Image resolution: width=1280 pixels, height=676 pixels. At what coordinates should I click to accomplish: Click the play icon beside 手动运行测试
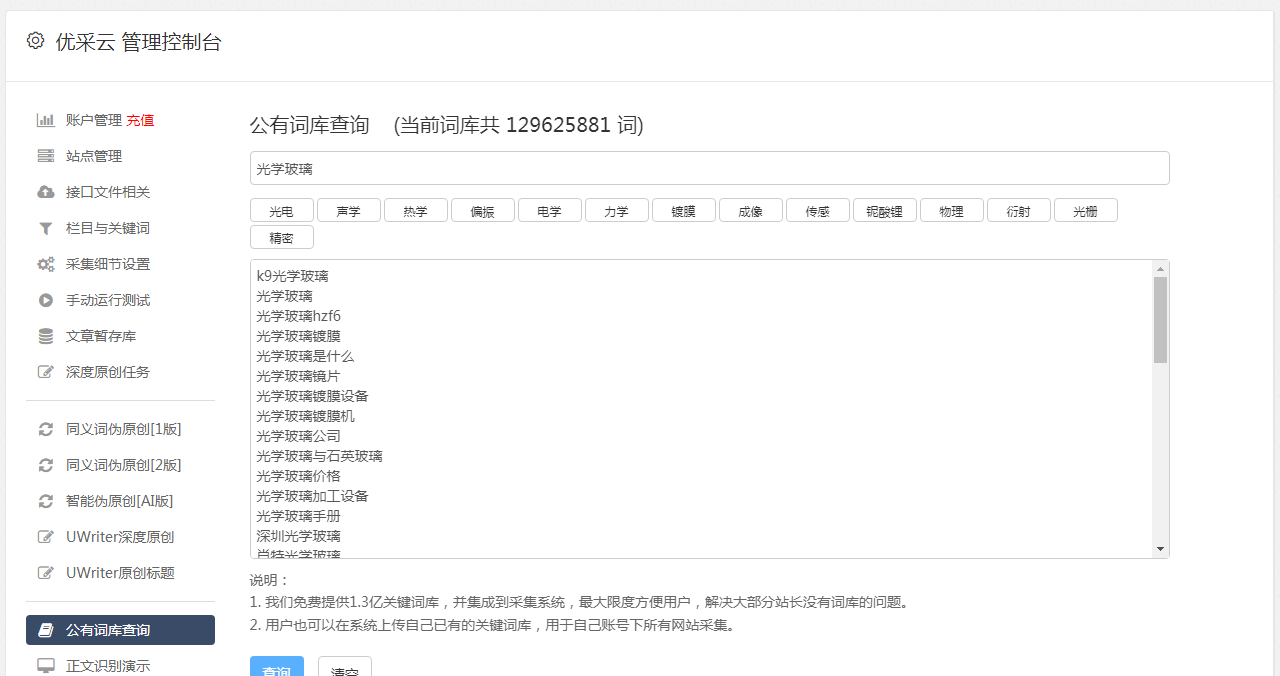pos(45,300)
